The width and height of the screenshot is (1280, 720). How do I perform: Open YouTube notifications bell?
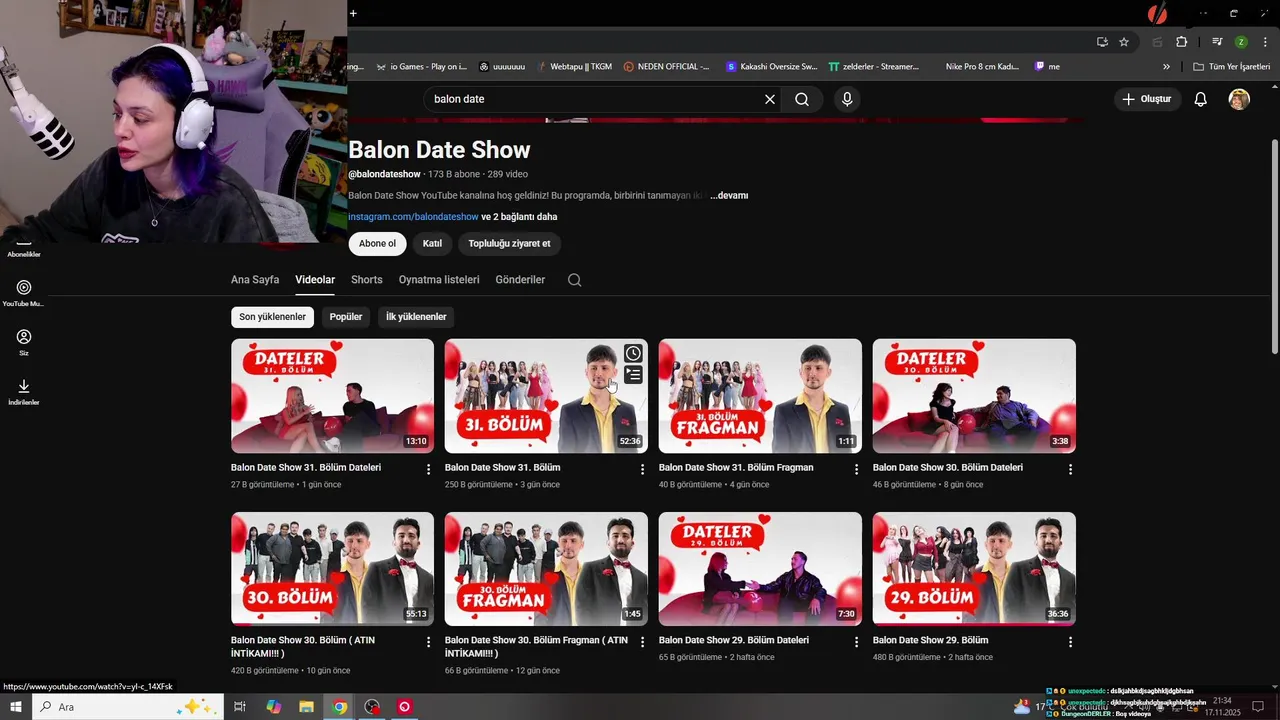pos(1201,99)
